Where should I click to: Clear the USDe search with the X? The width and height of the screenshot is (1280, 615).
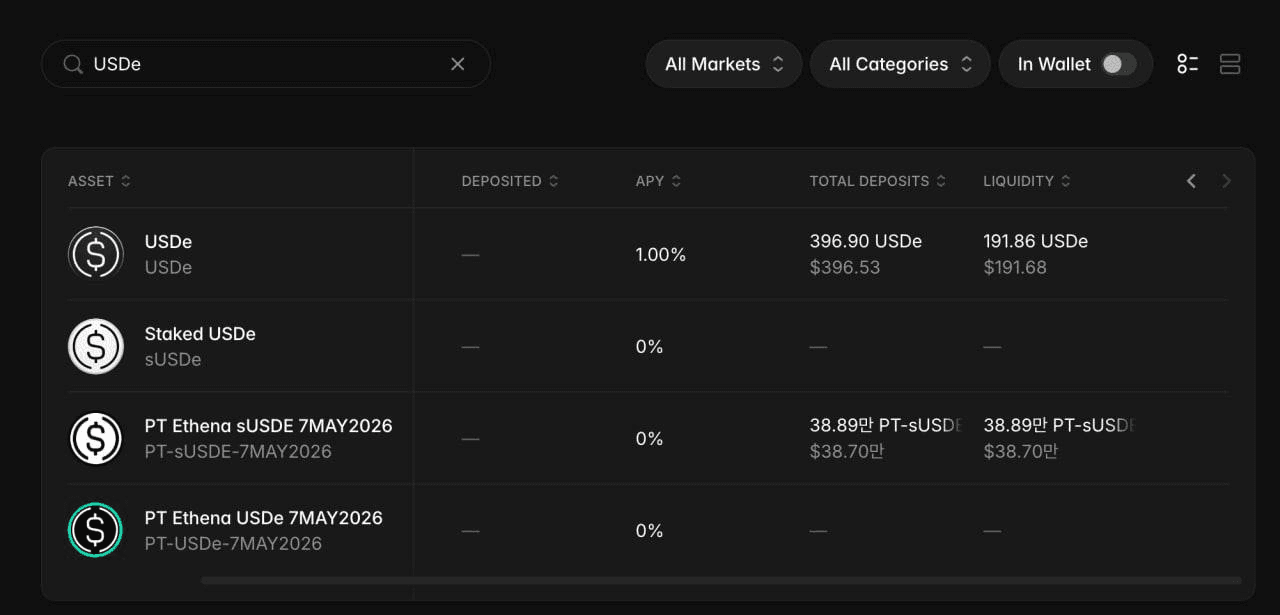point(457,63)
